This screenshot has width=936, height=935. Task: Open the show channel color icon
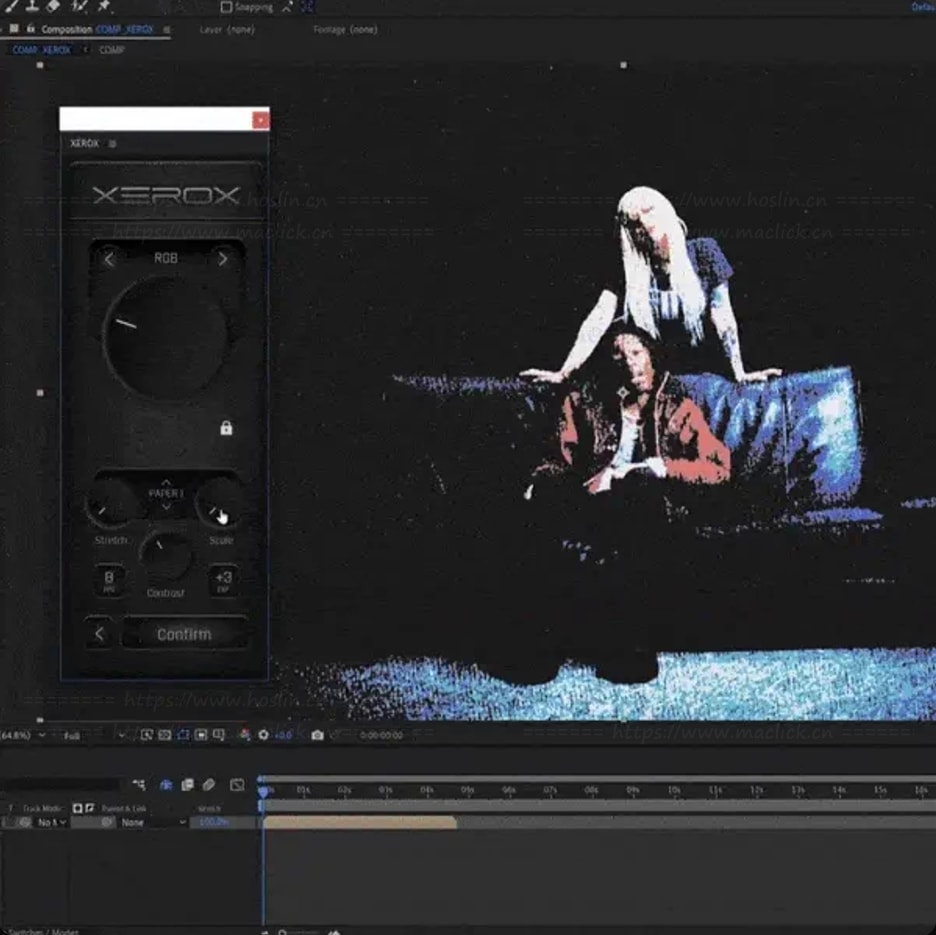(x=245, y=735)
